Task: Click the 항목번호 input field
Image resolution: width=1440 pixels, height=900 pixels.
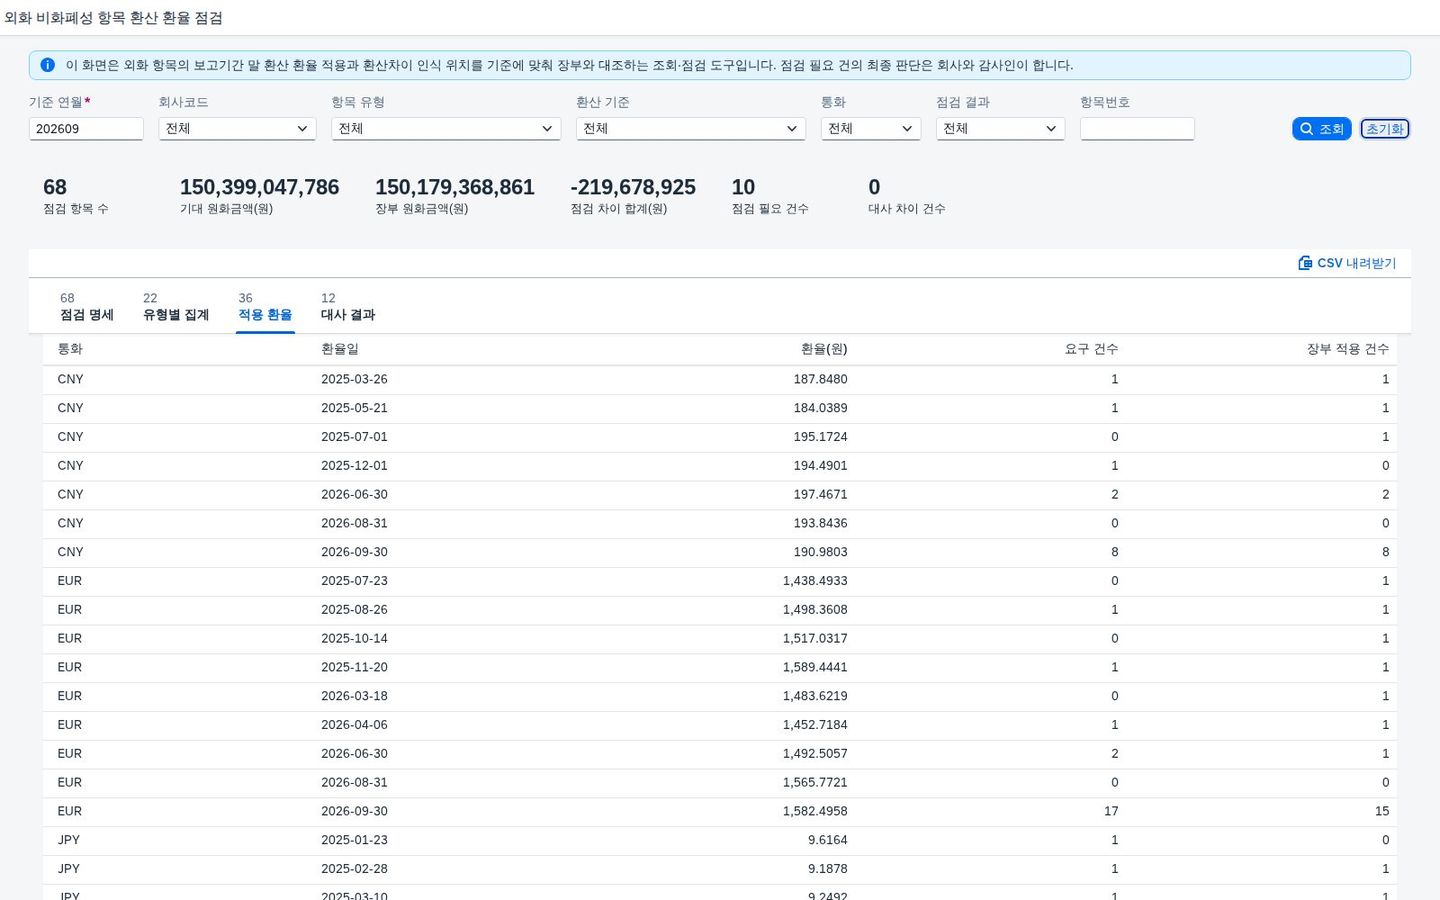Action: point(1137,129)
